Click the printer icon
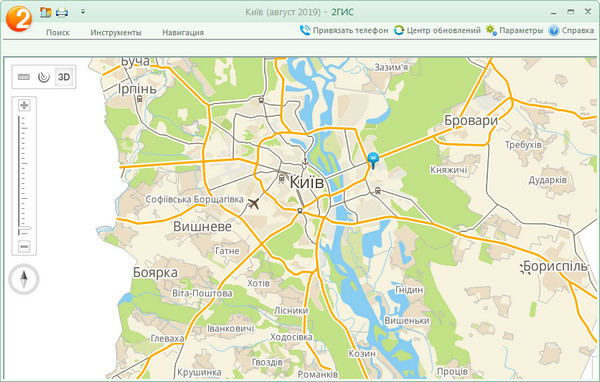The width and height of the screenshot is (600, 382). coord(62,13)
